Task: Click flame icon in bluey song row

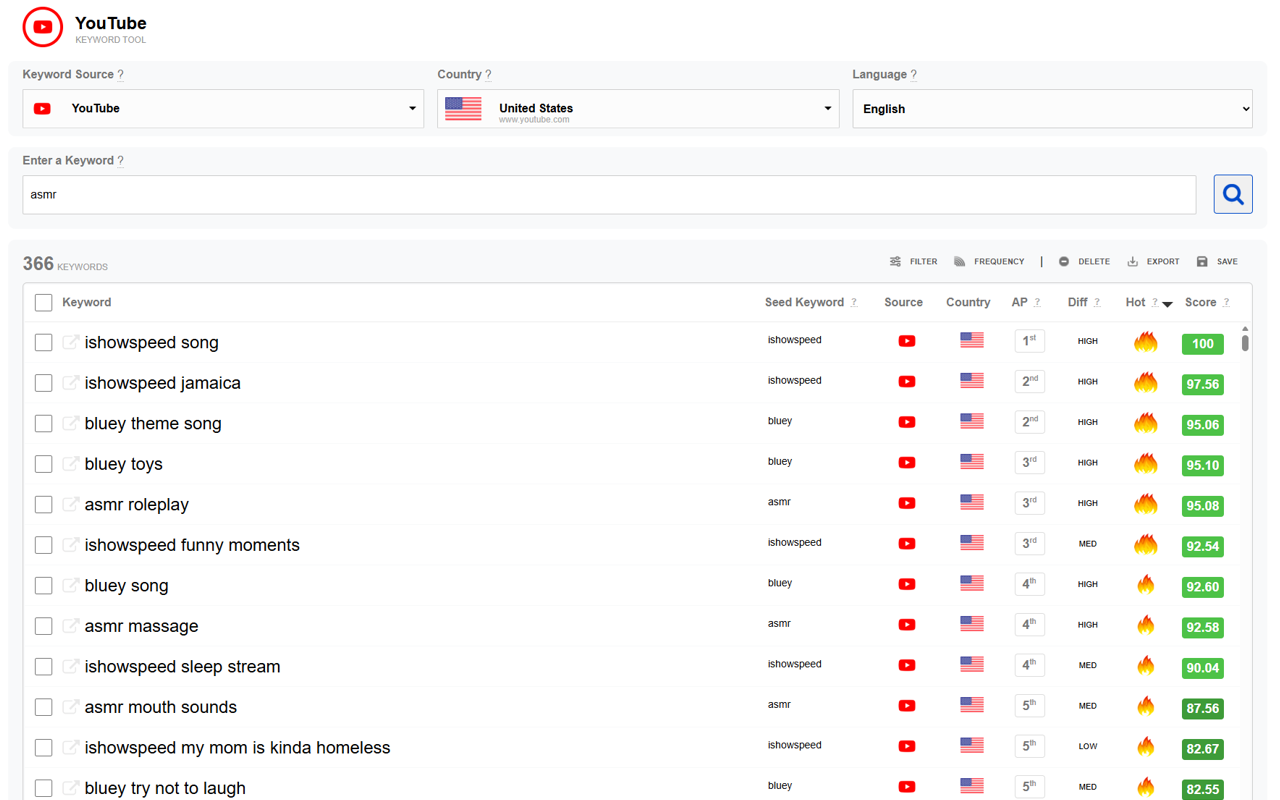Action: click(1146, 584)
